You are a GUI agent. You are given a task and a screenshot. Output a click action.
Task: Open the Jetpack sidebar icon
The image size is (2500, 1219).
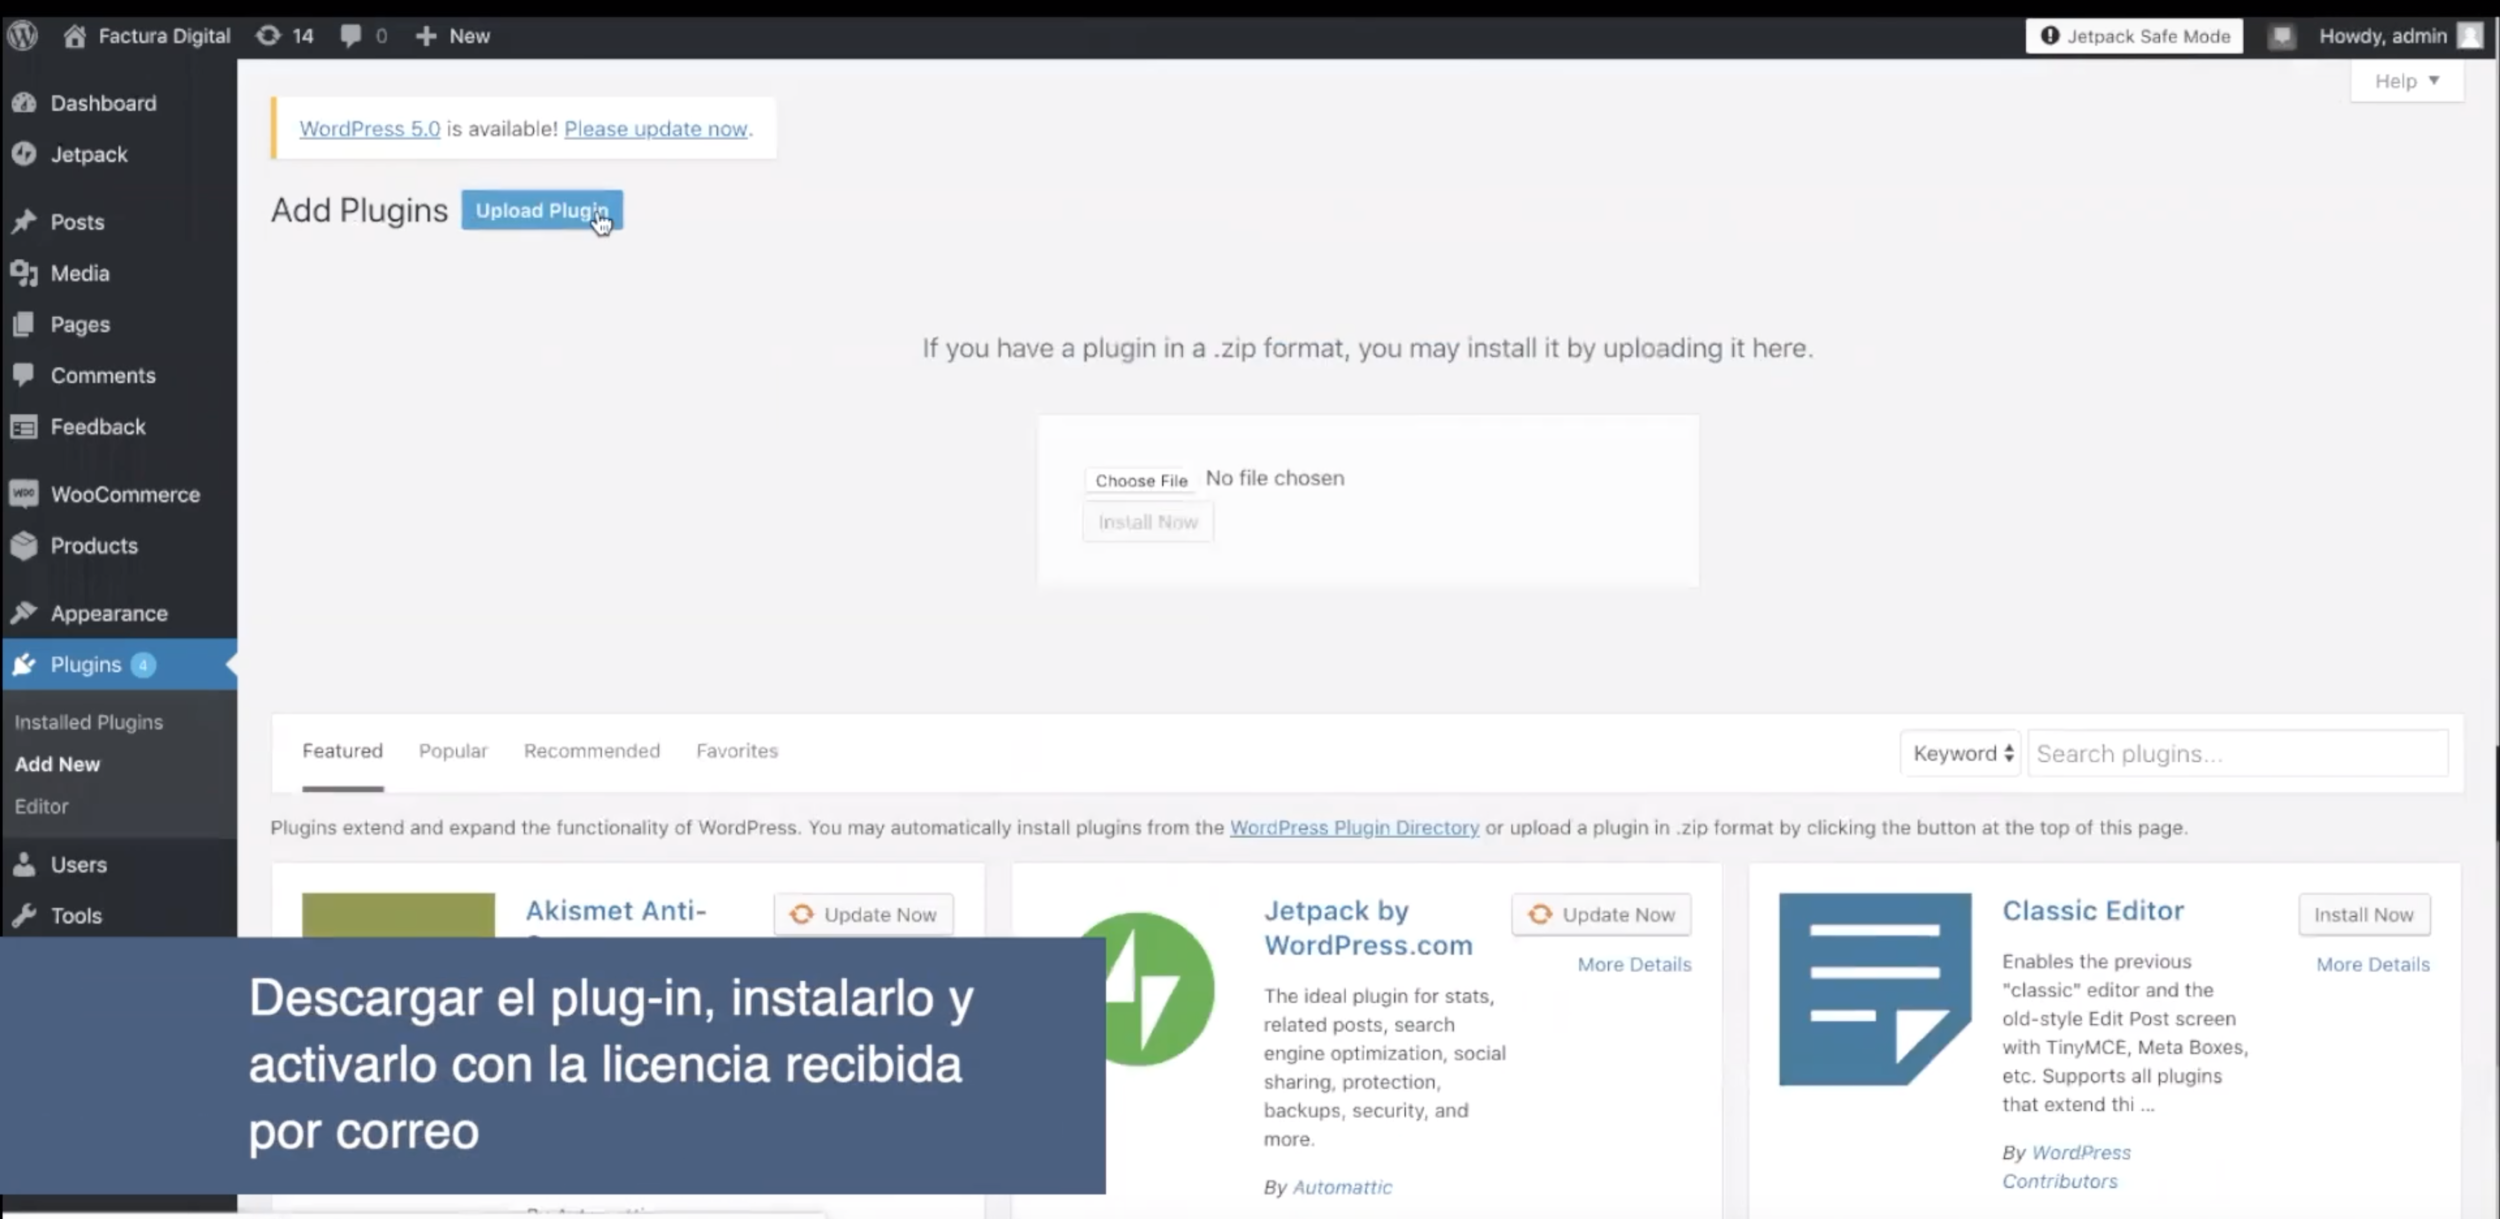point(24,154)
